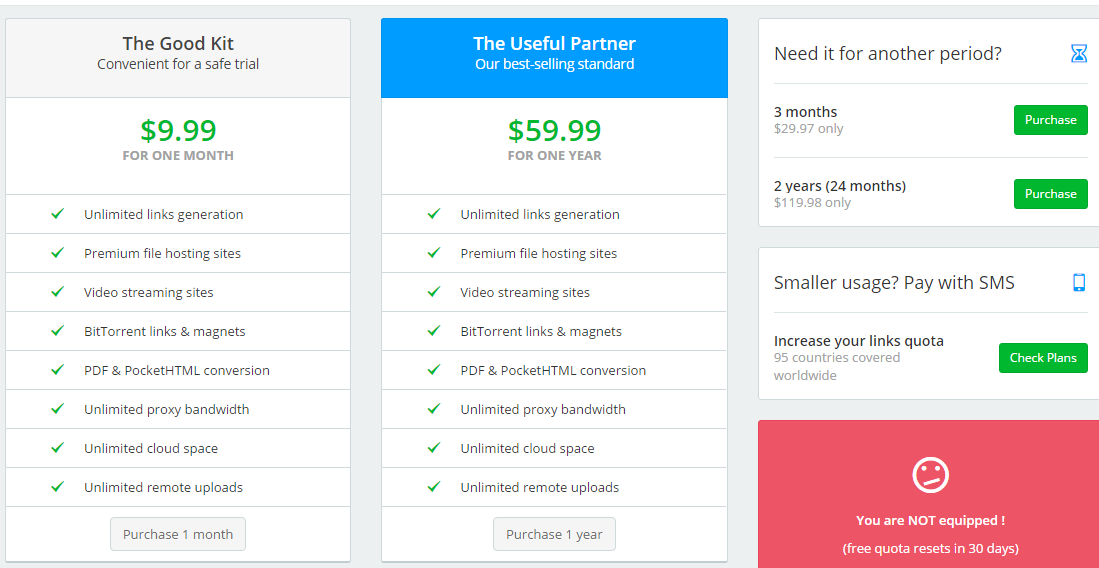This screenshot has width=1099, height=568.
Task: Click the Purchase 1 year button
Action: click(x=554, y=534)
